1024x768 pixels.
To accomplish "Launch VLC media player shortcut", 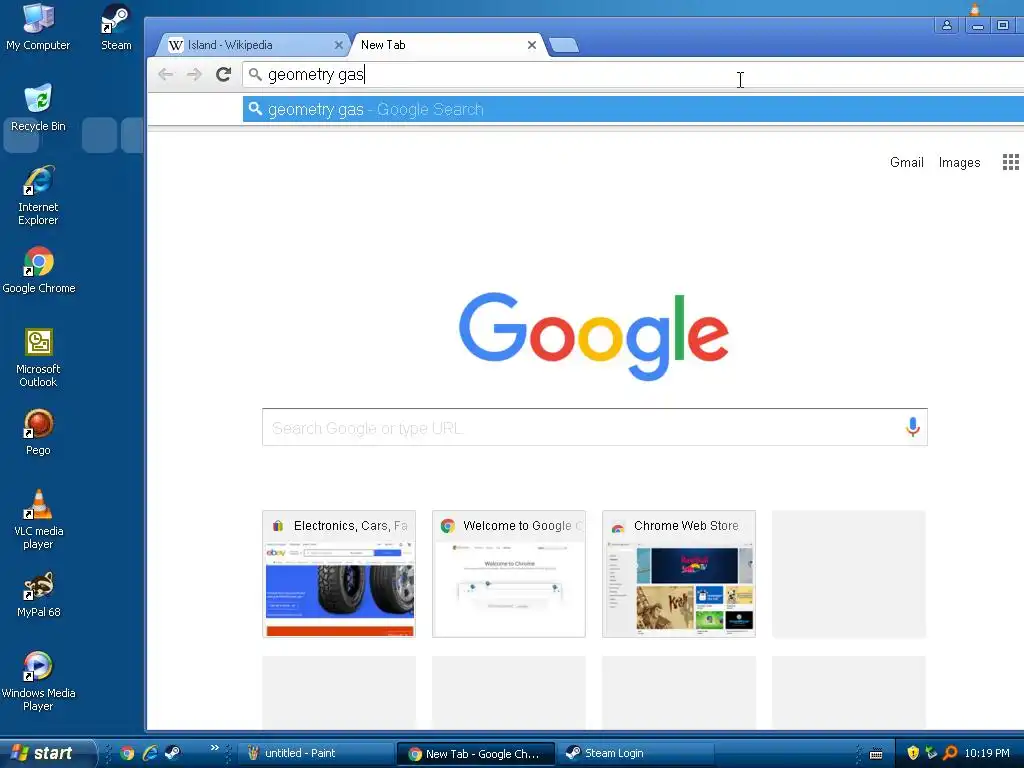I will pos(38,520).
